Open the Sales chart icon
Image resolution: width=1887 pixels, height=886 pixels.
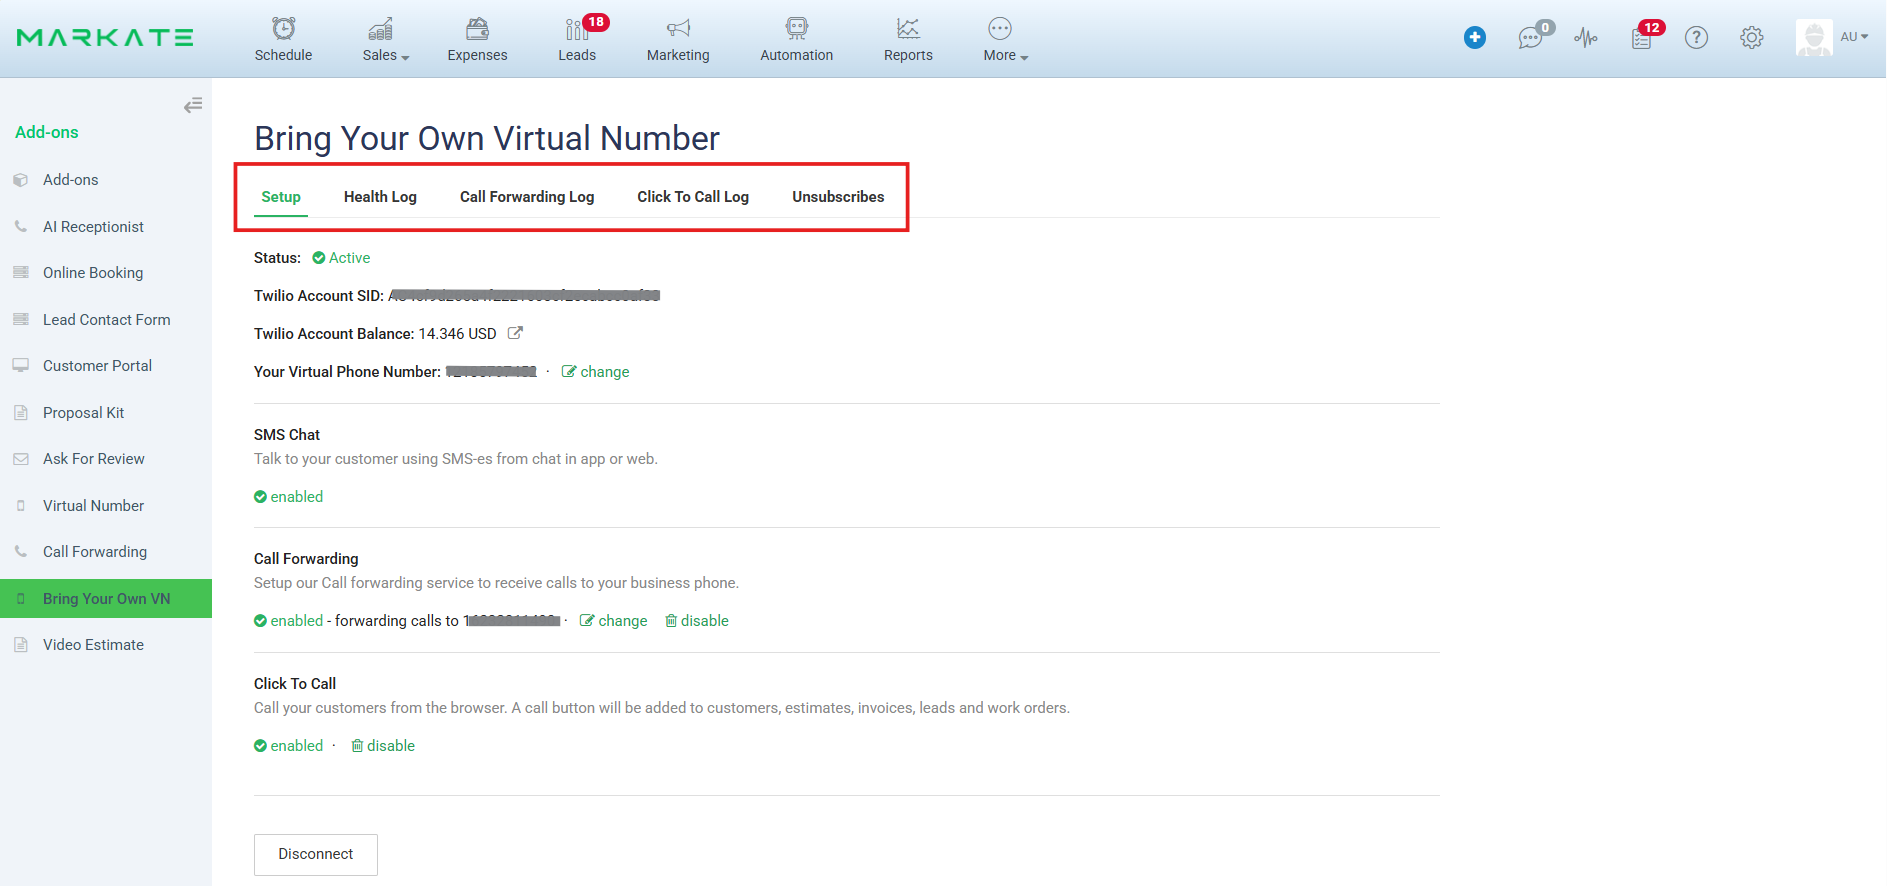[x=380, y=28]
